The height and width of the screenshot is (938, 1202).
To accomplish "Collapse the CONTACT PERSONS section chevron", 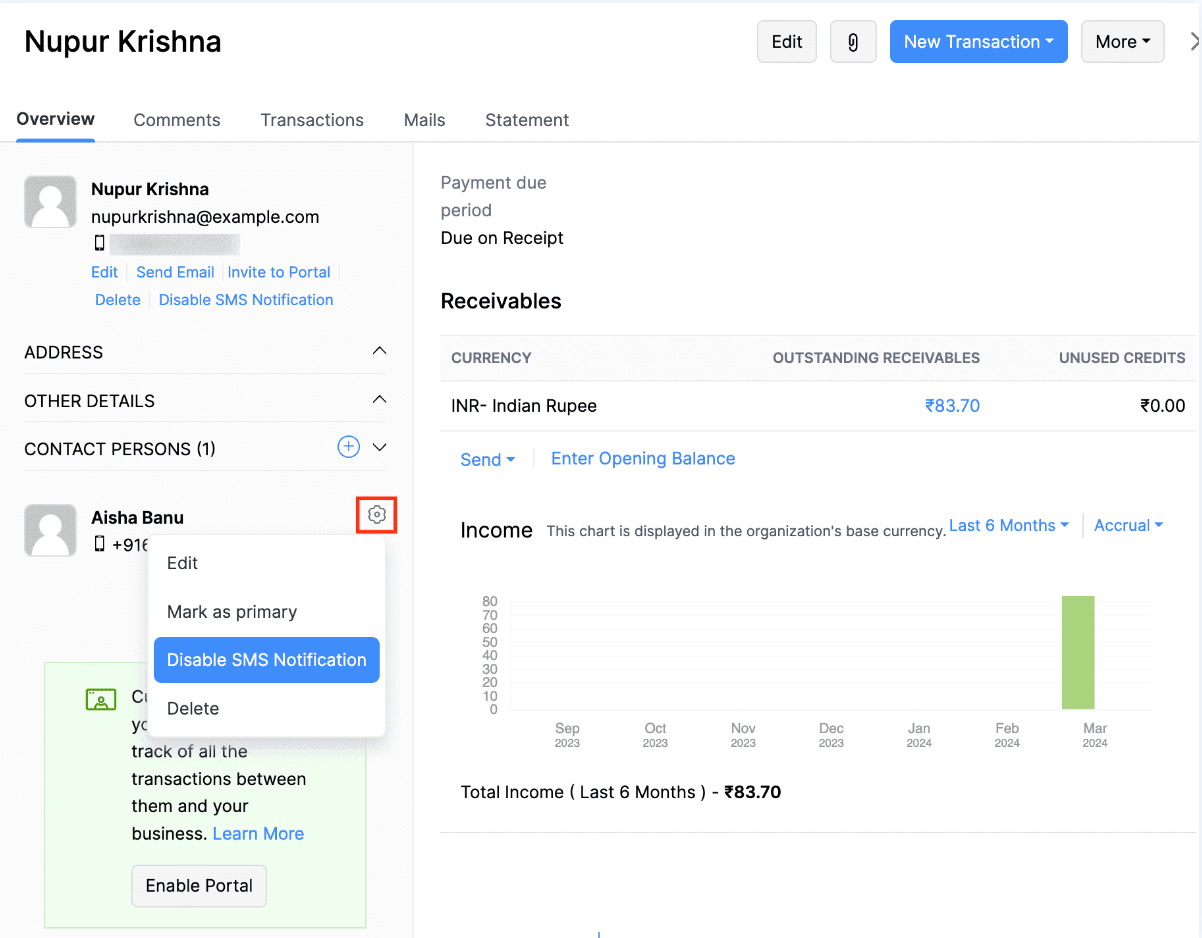I will click(x=379, y=448).
